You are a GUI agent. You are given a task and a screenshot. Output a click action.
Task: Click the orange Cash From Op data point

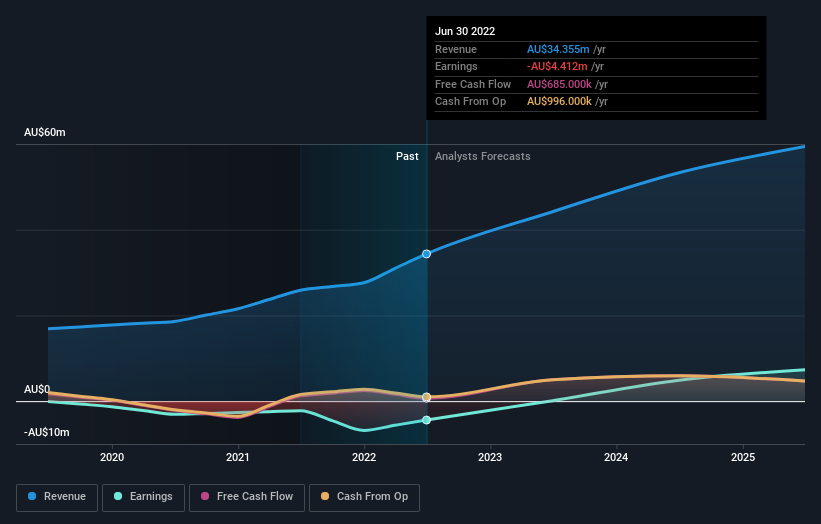427,397
